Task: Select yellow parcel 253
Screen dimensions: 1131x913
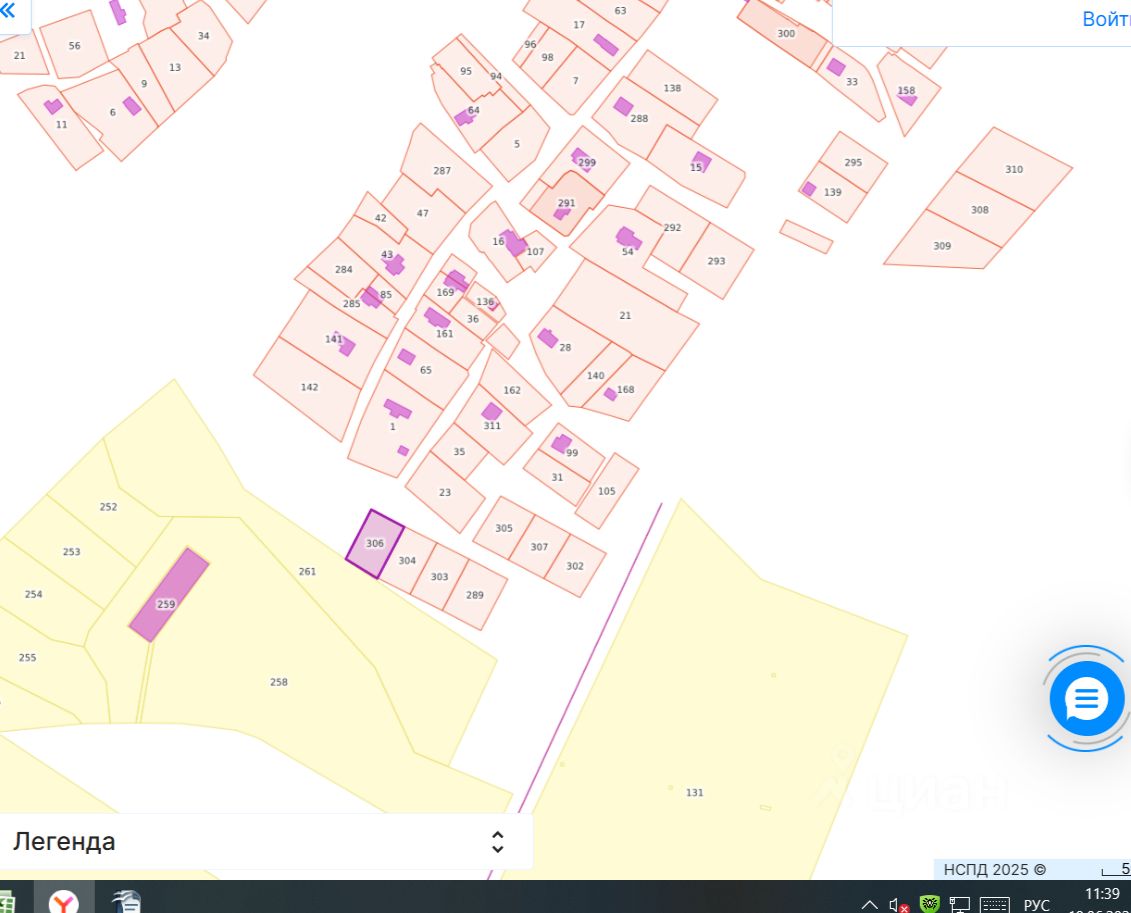Action: pyautogui.click(x=71, y=552)
